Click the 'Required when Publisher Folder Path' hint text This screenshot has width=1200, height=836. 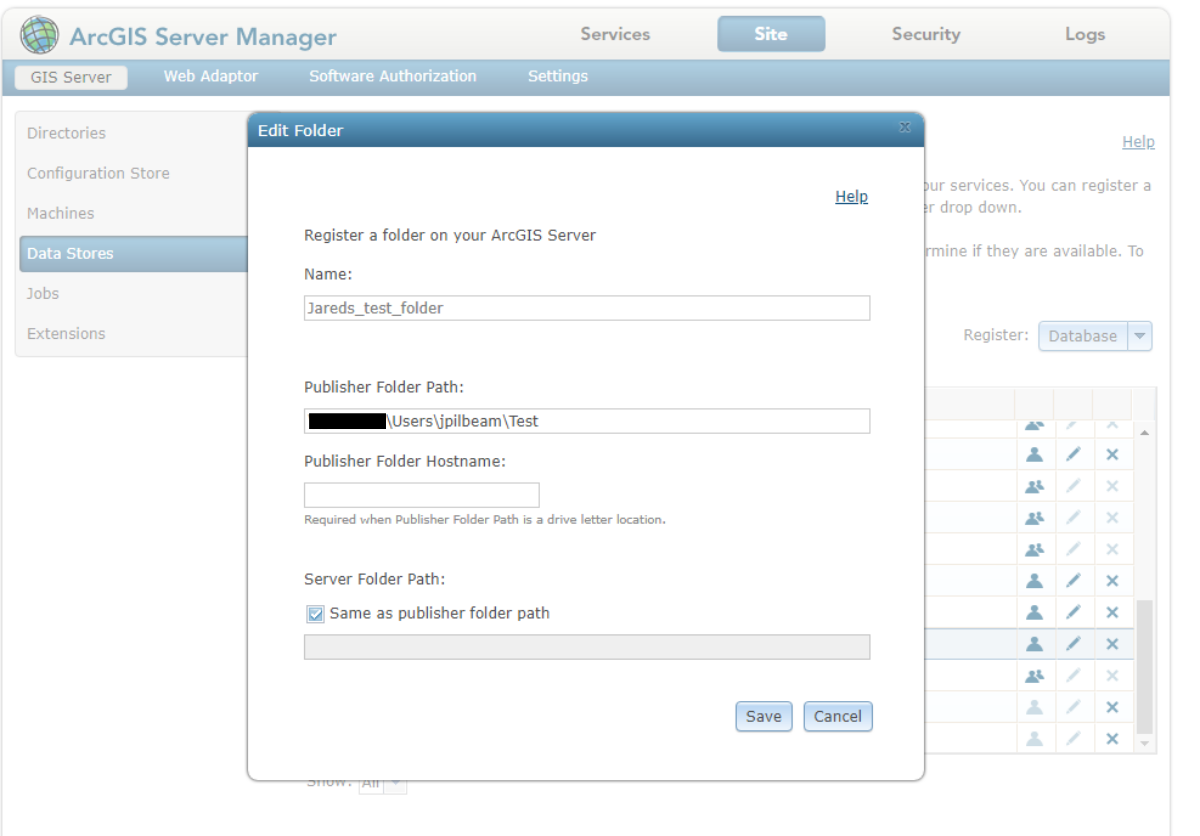[x=485, y=520]
